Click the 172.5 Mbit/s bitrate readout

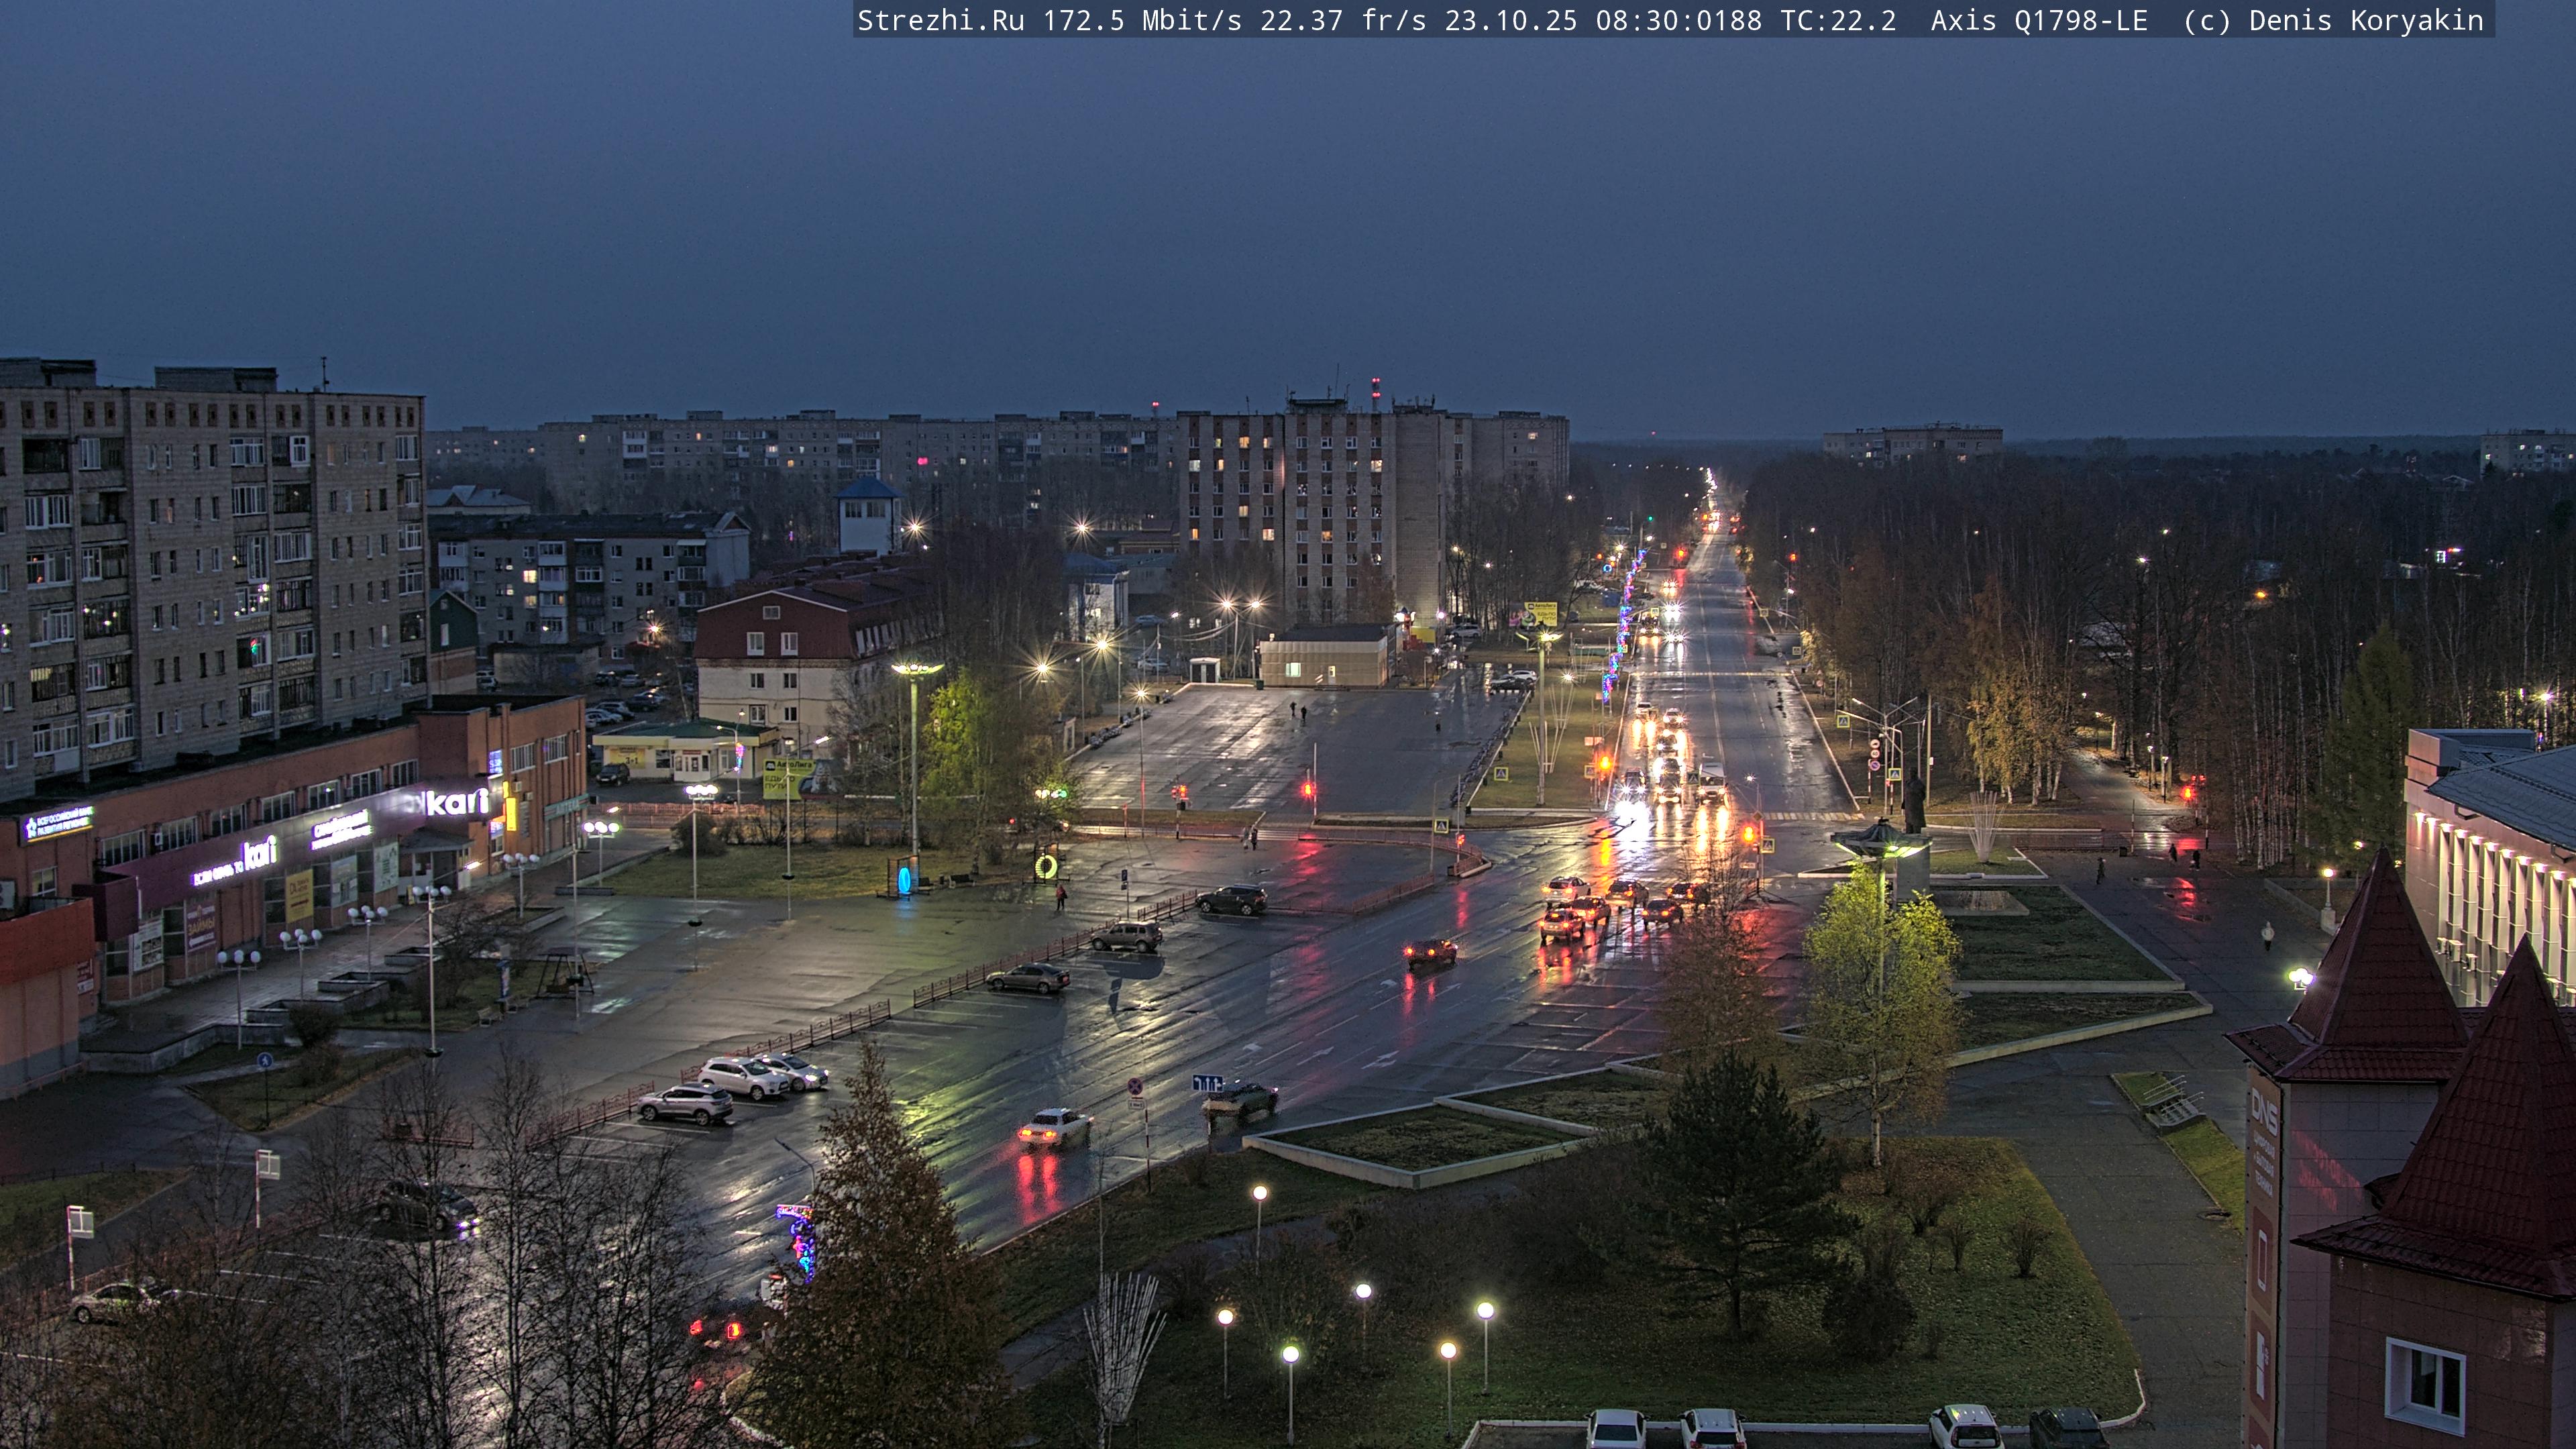(1141, 21)
